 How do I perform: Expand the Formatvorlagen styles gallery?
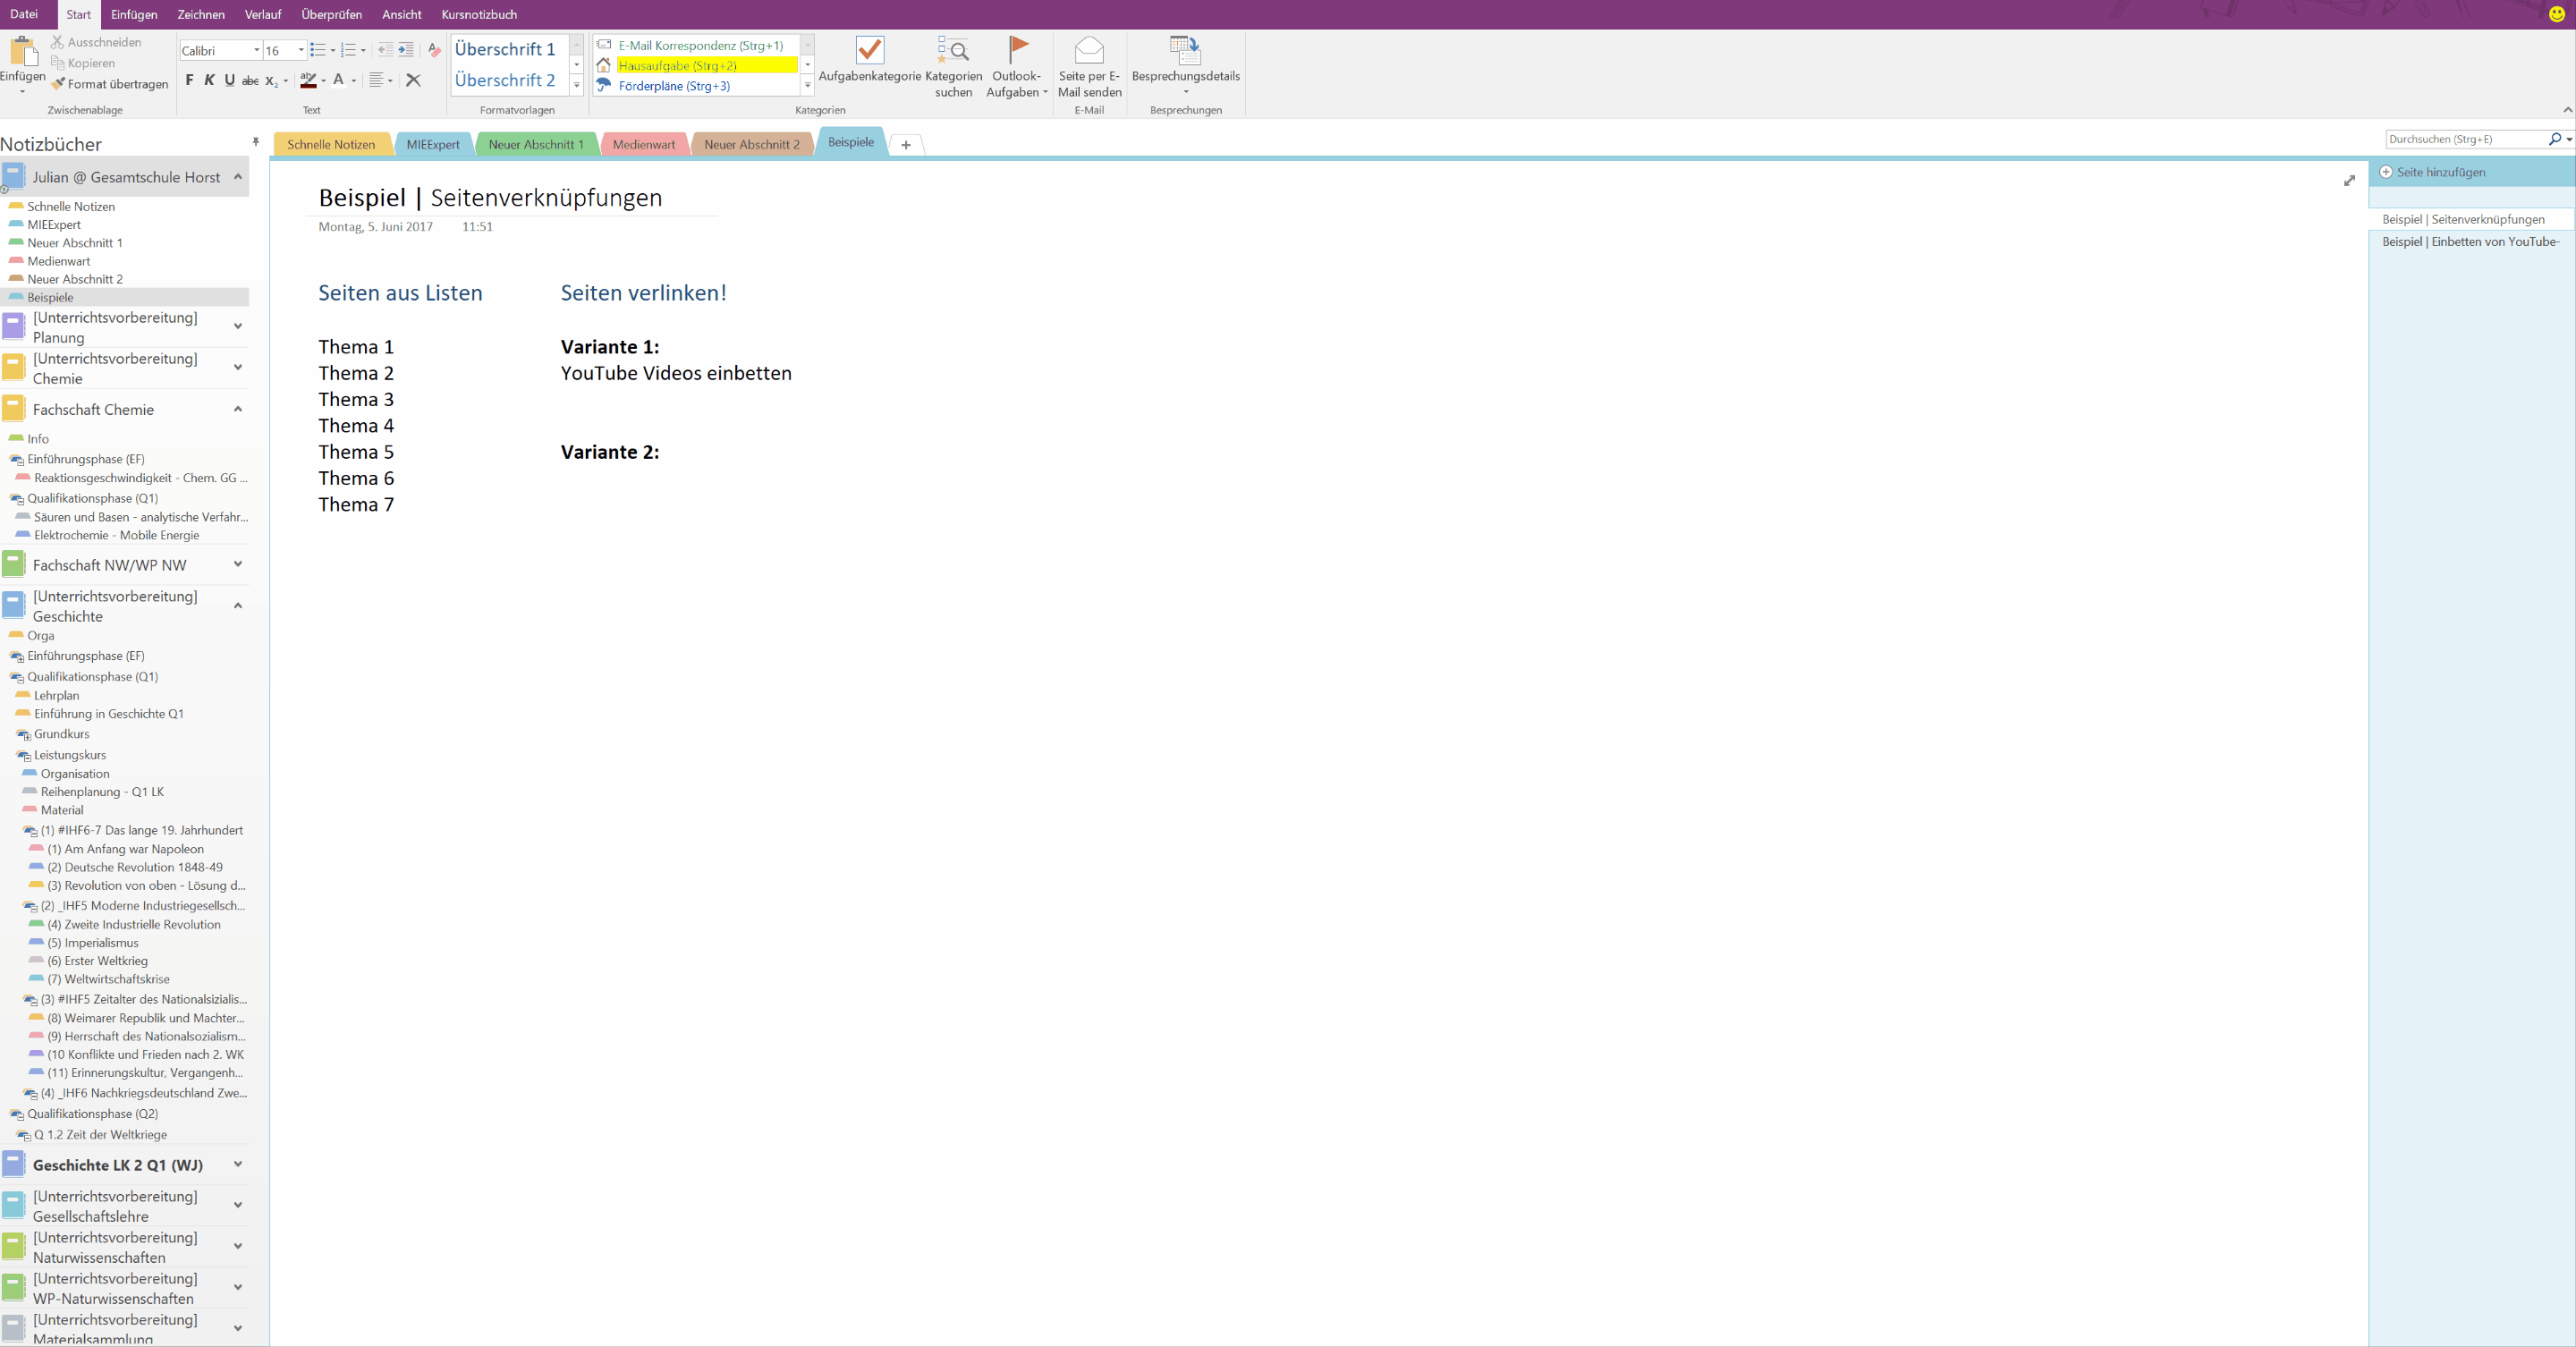pos(577,86)
